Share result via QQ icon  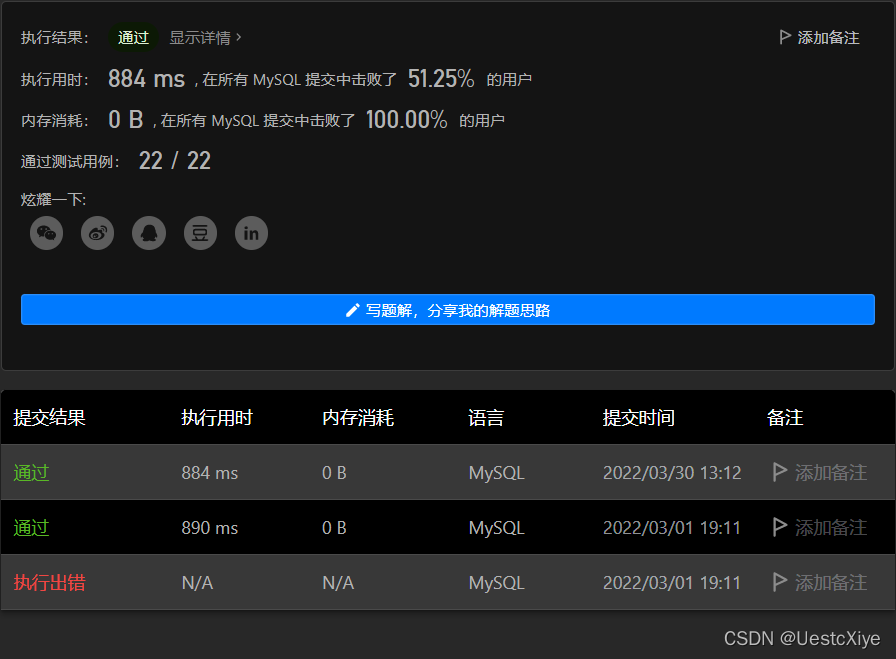coord(148,233)
